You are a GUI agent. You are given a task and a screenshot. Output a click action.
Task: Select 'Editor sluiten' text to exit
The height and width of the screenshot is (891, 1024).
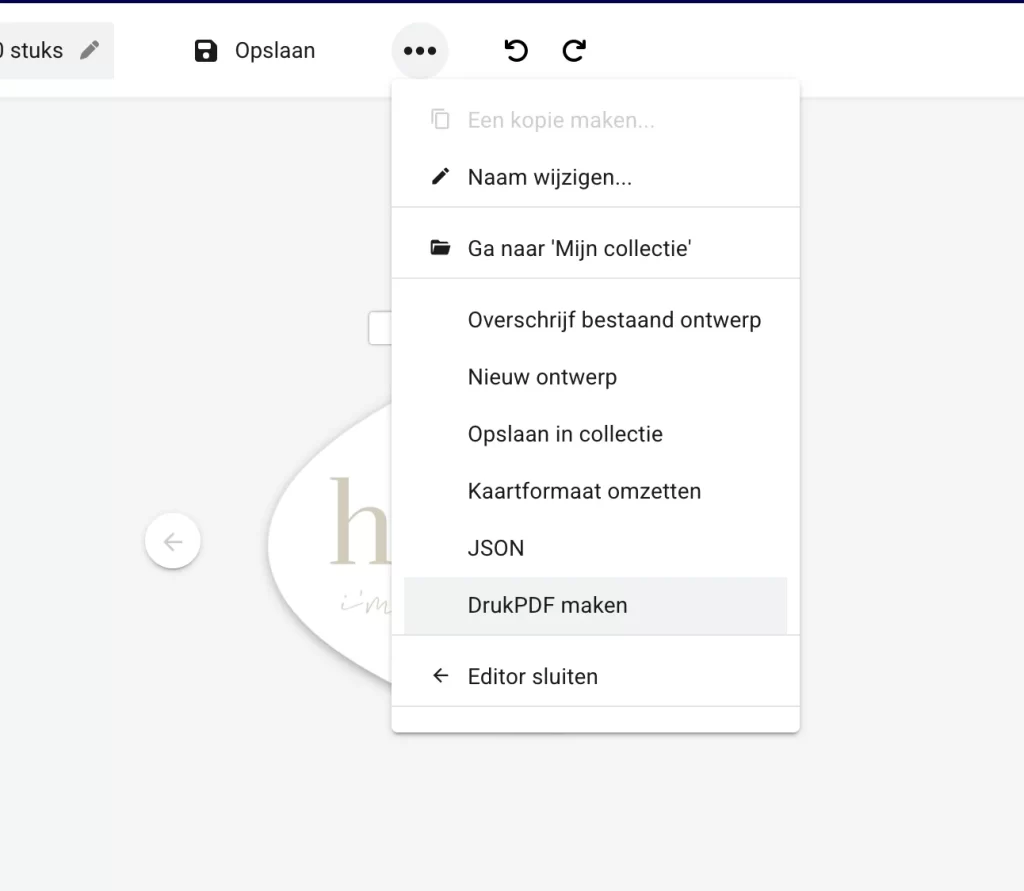click(533, 676)
